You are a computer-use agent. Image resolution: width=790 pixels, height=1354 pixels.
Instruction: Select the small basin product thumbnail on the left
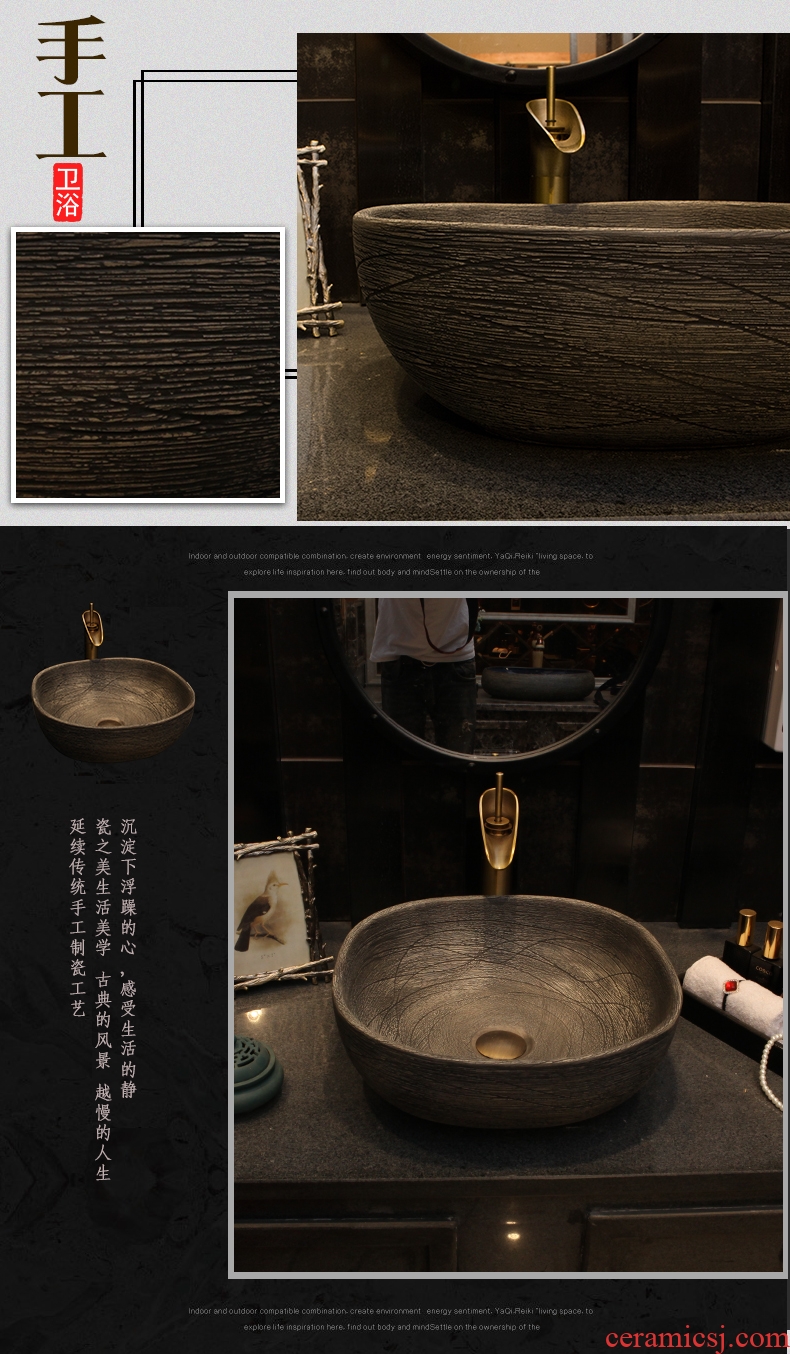click(112, 699)
